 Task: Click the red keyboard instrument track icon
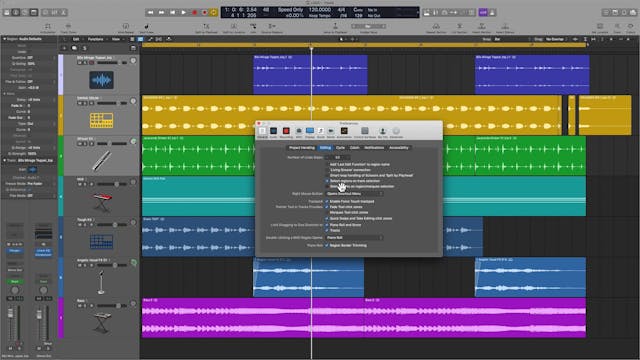pyautogui.click(x=102, y=202)
